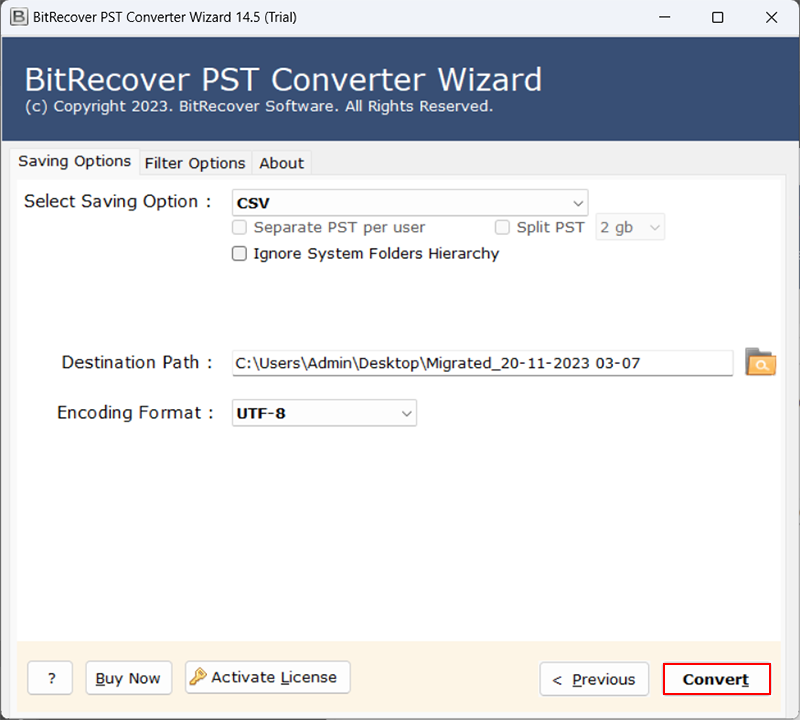Screen dimensions: 800x720
Task: Tick the Split PST checkbox
Action: click(x=502, y=227)
